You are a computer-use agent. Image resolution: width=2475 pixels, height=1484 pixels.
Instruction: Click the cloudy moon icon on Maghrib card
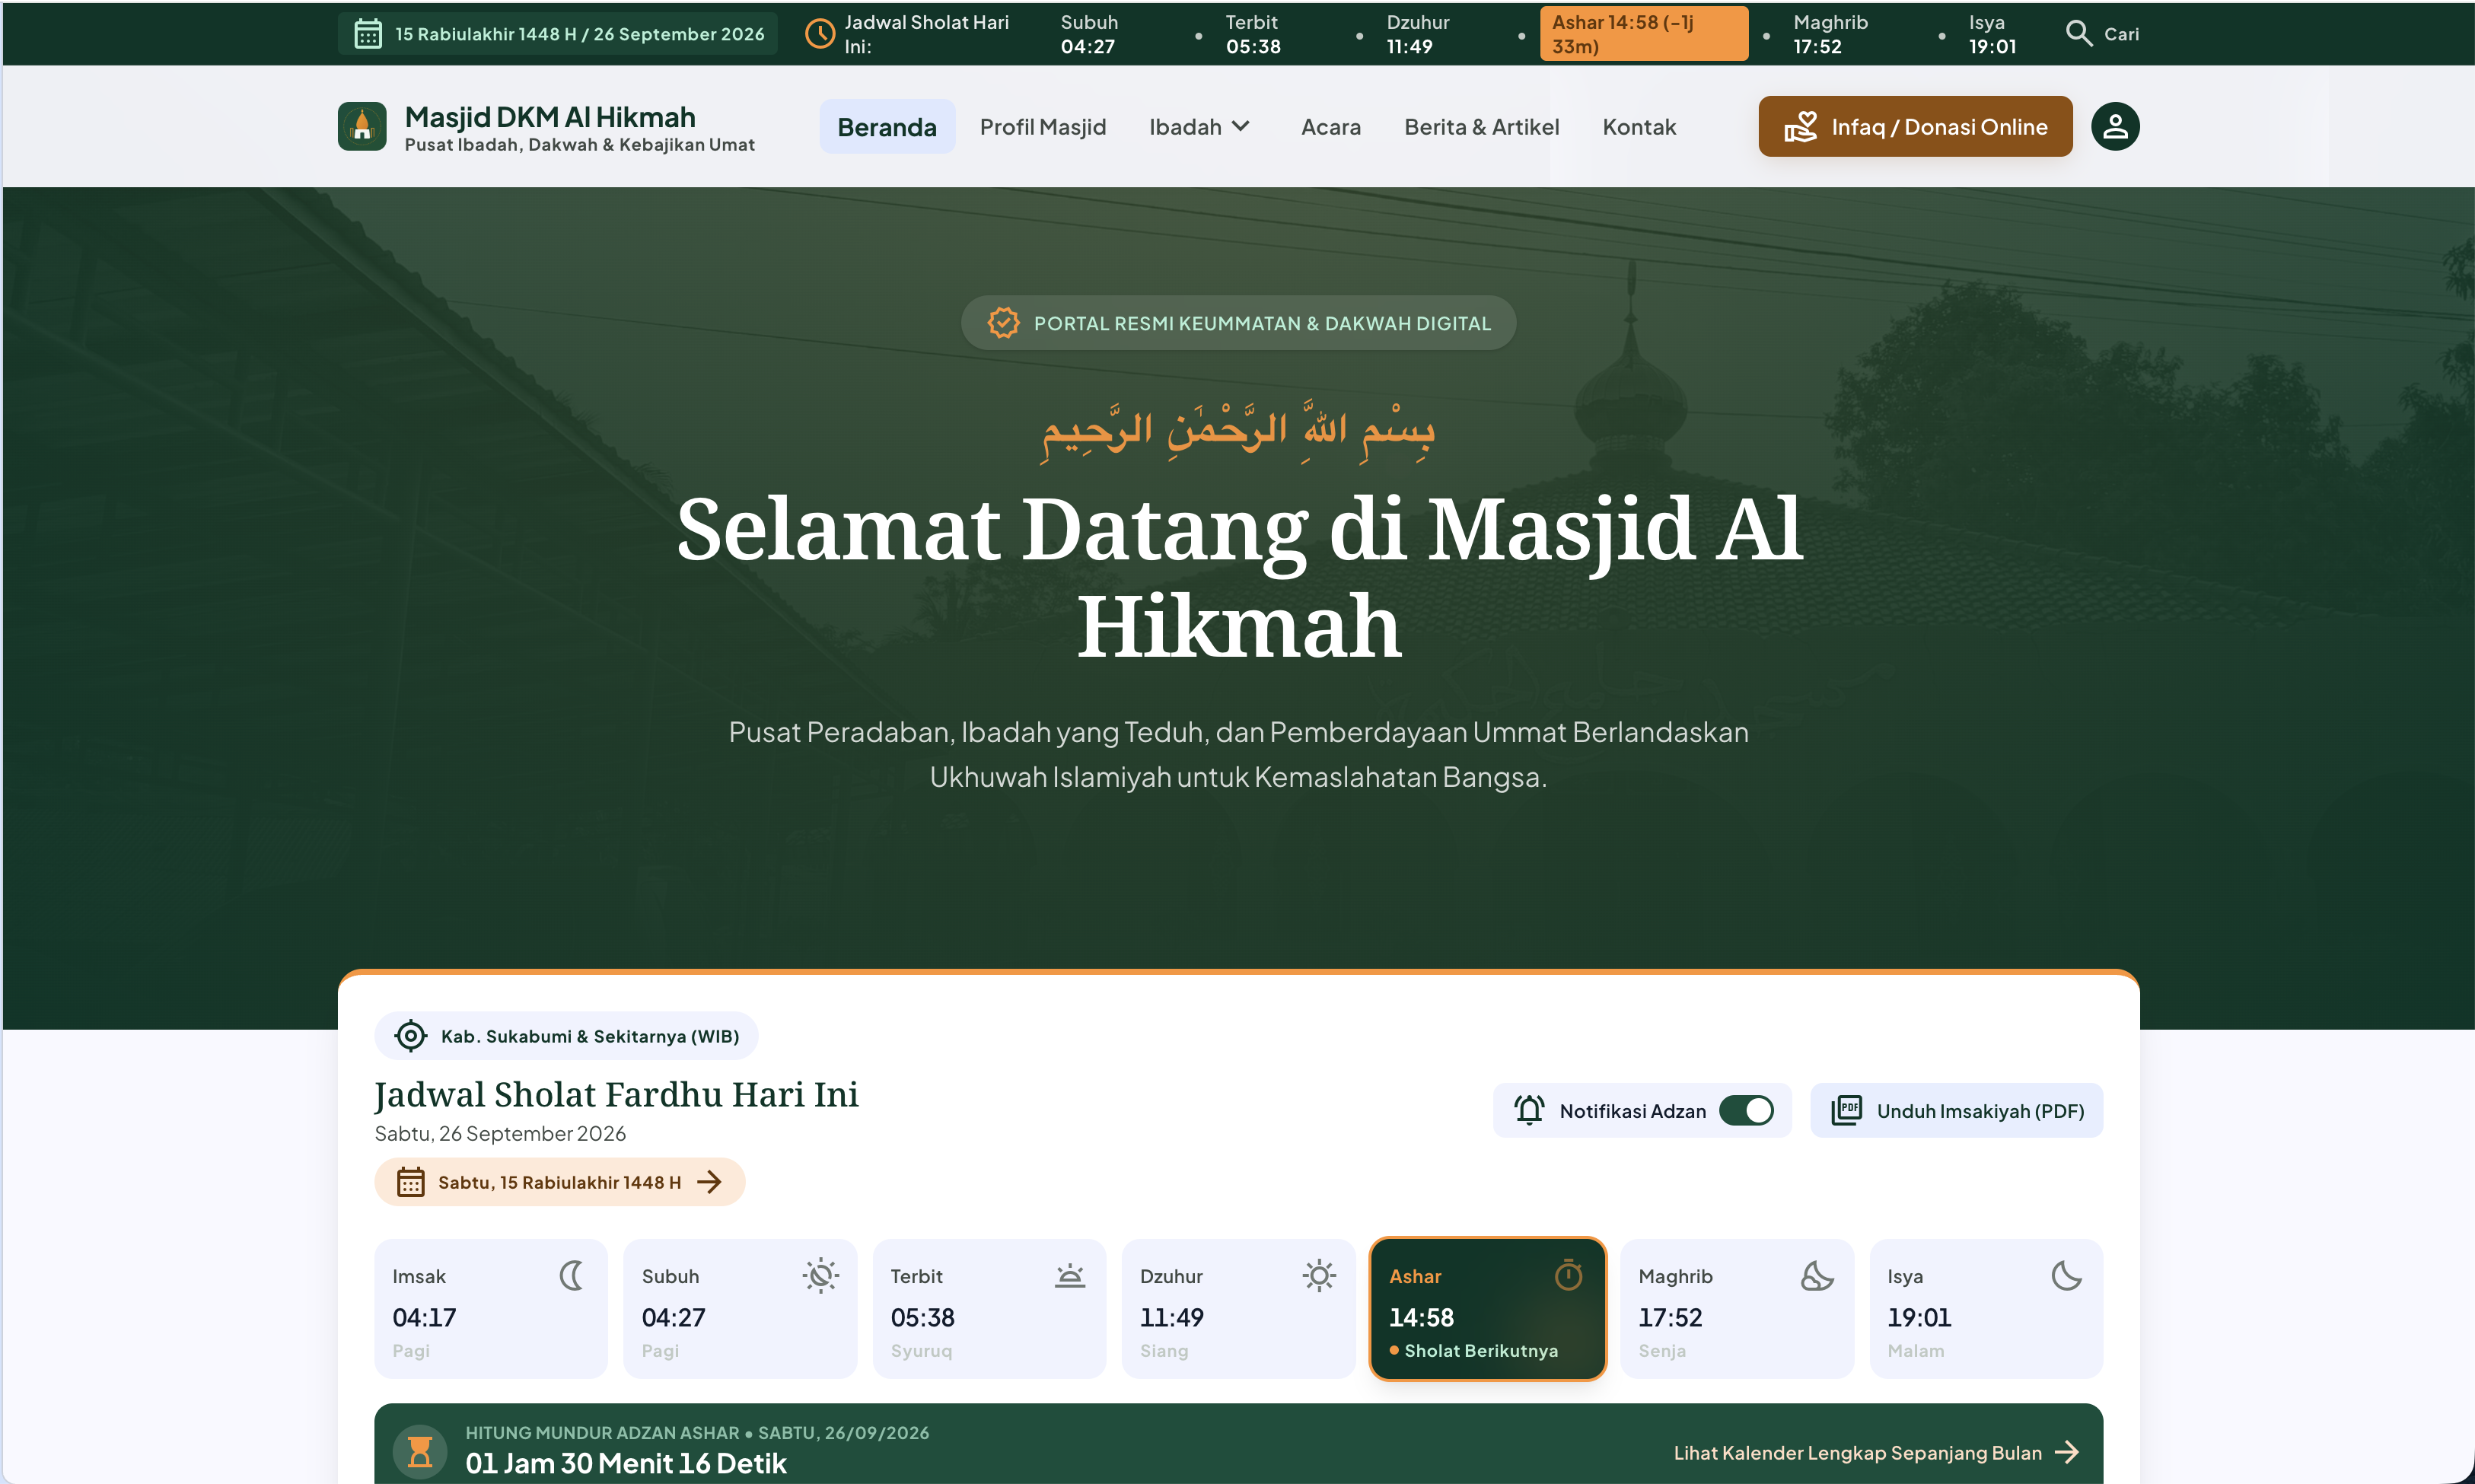click(x=1817, y=1276)
